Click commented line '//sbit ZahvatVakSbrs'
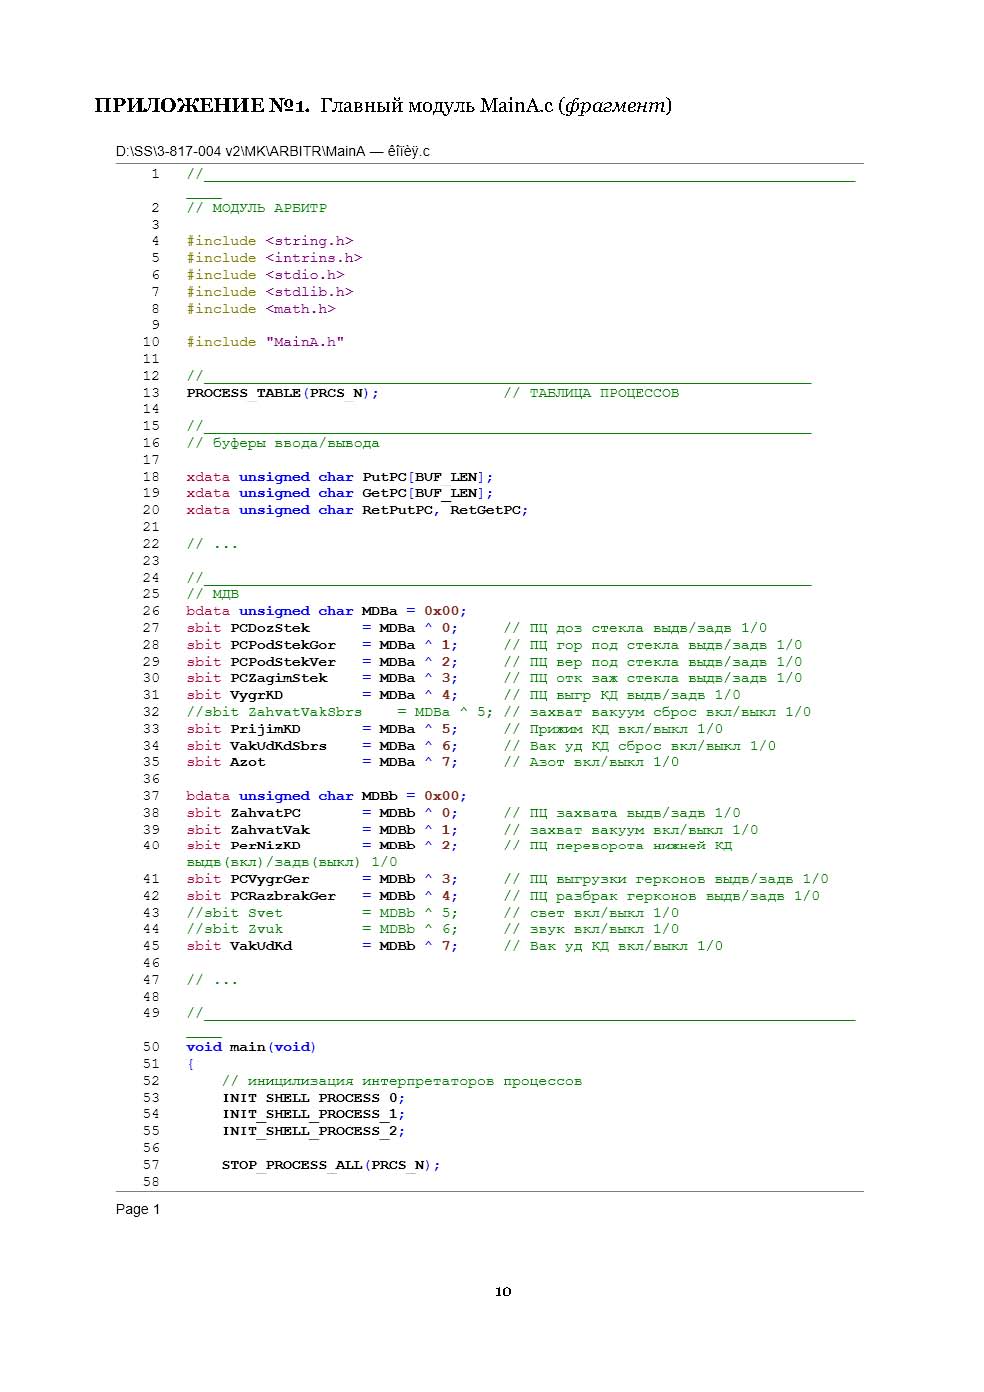This screenshot has width=984, height=1392. (274, 712)
